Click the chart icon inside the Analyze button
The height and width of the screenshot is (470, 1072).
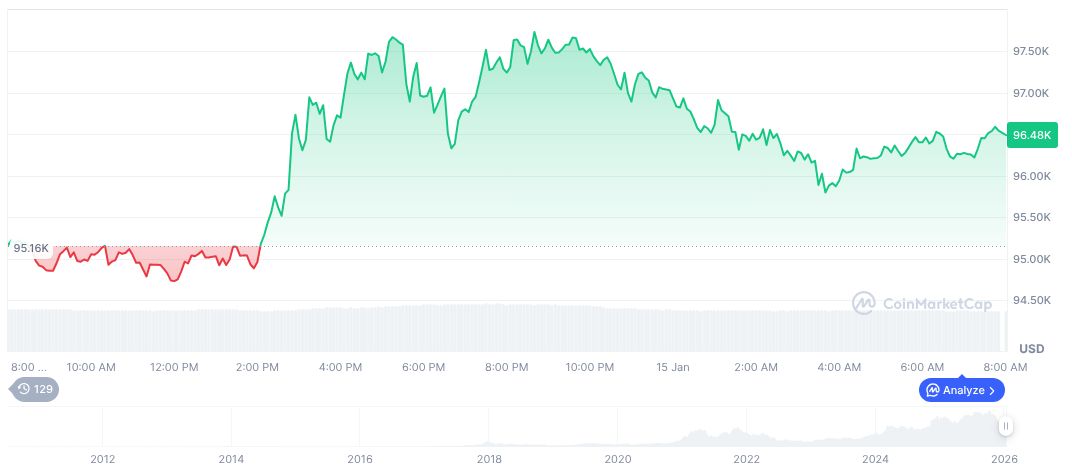(933, 390)
